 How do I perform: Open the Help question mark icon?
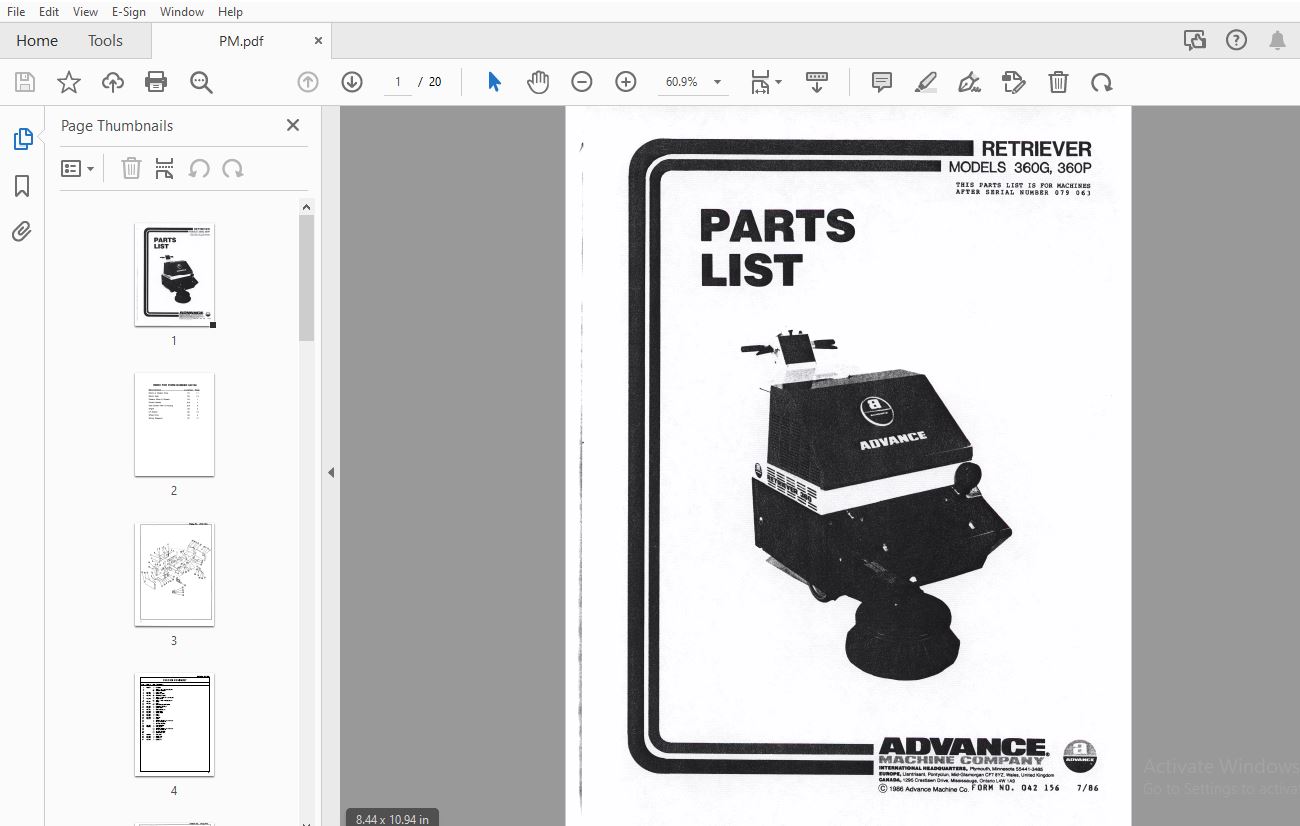pyautogui.click(x=1236, y=40)
